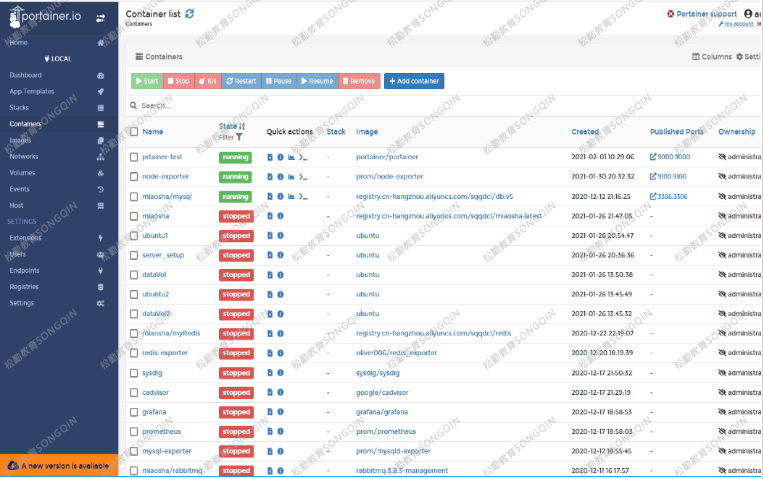Click the Endpoints plug icon in sidebar
The height and width of the screenshot is (479, 763).
pyautogui.click(x=100, y=271)
